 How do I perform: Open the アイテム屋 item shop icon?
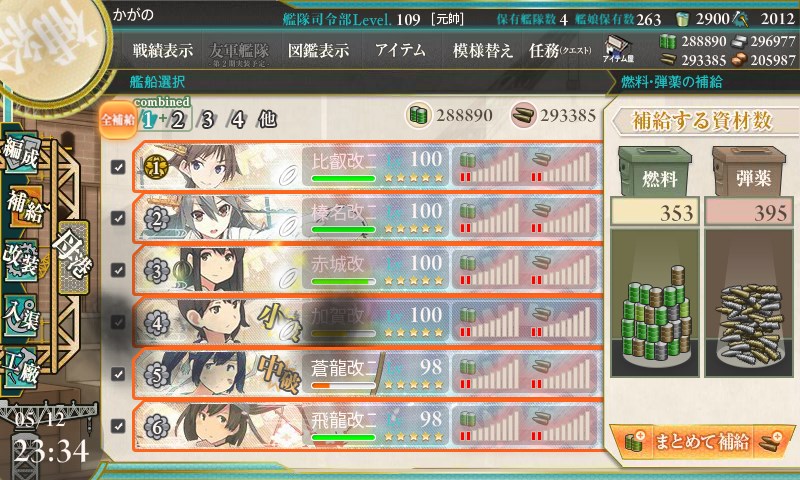coord(617,49)
